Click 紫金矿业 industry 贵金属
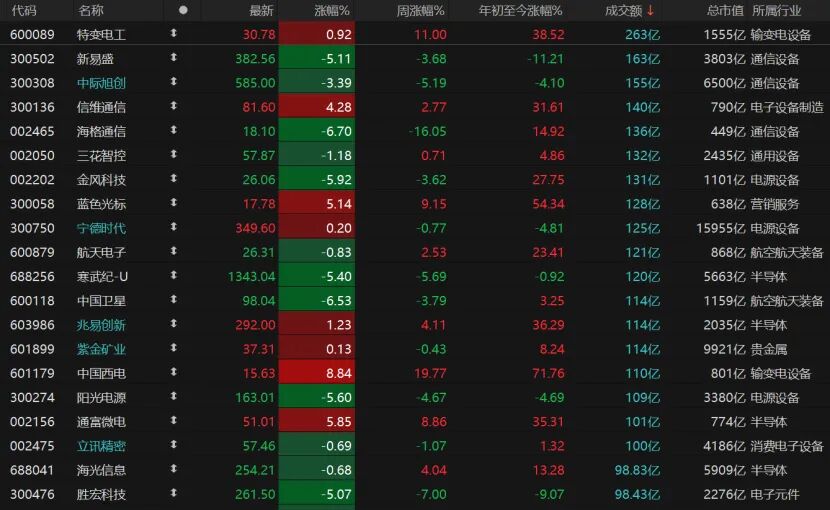This screenshot has height=510, width=830. point(769,350)
